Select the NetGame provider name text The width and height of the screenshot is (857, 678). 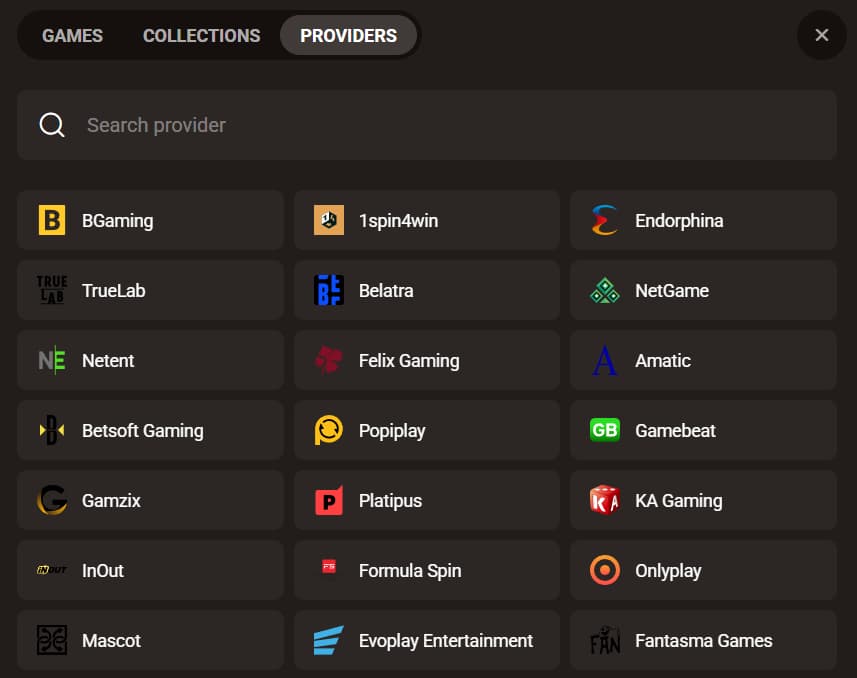pos(672,290)
